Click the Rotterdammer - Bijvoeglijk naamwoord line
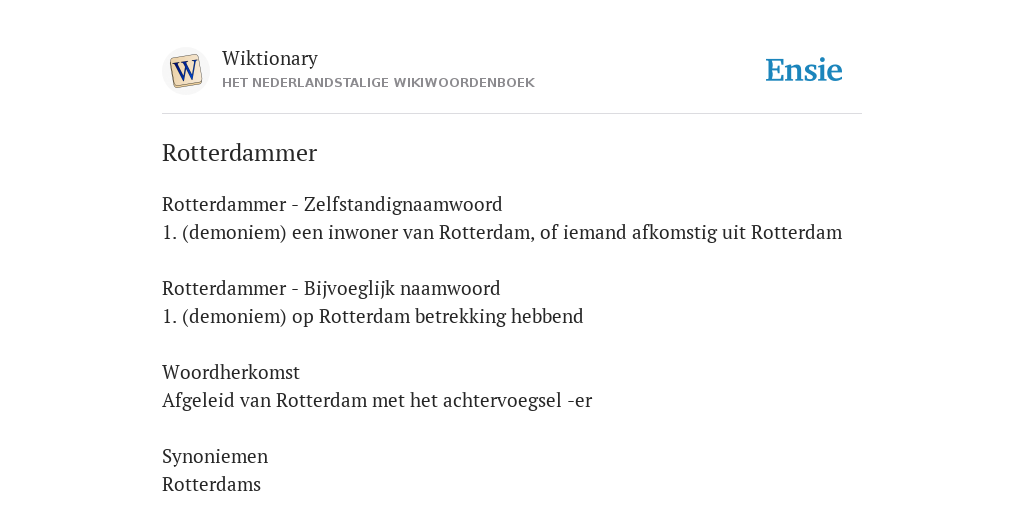 coord(331,289)
